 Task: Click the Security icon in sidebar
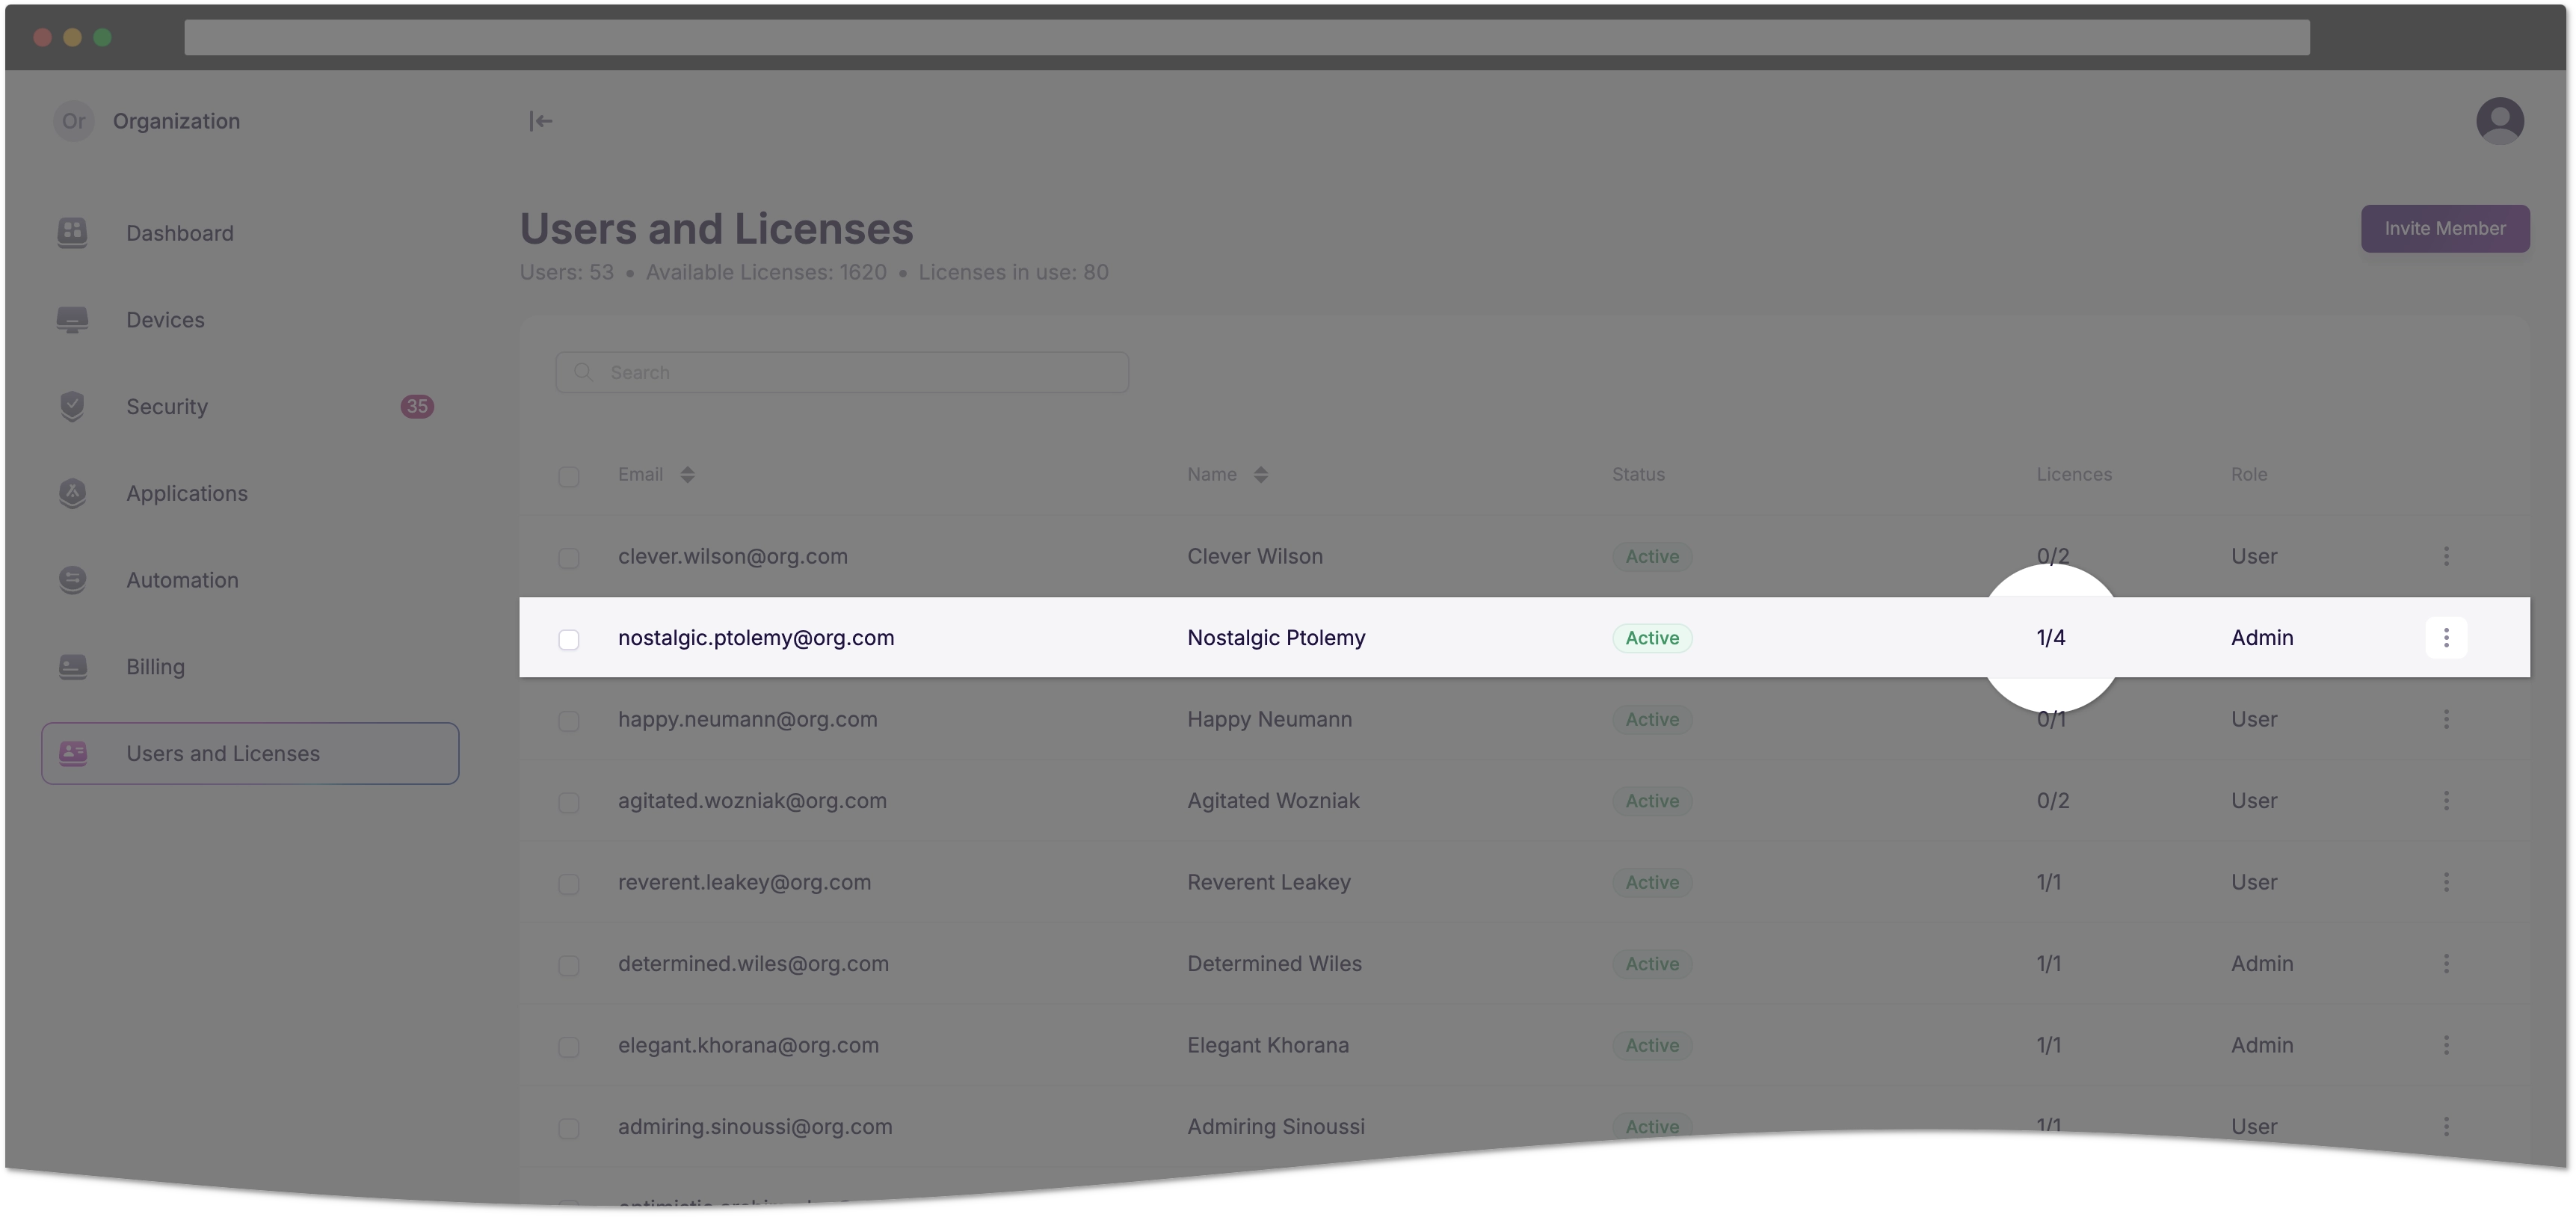click(x=73, y=407)
